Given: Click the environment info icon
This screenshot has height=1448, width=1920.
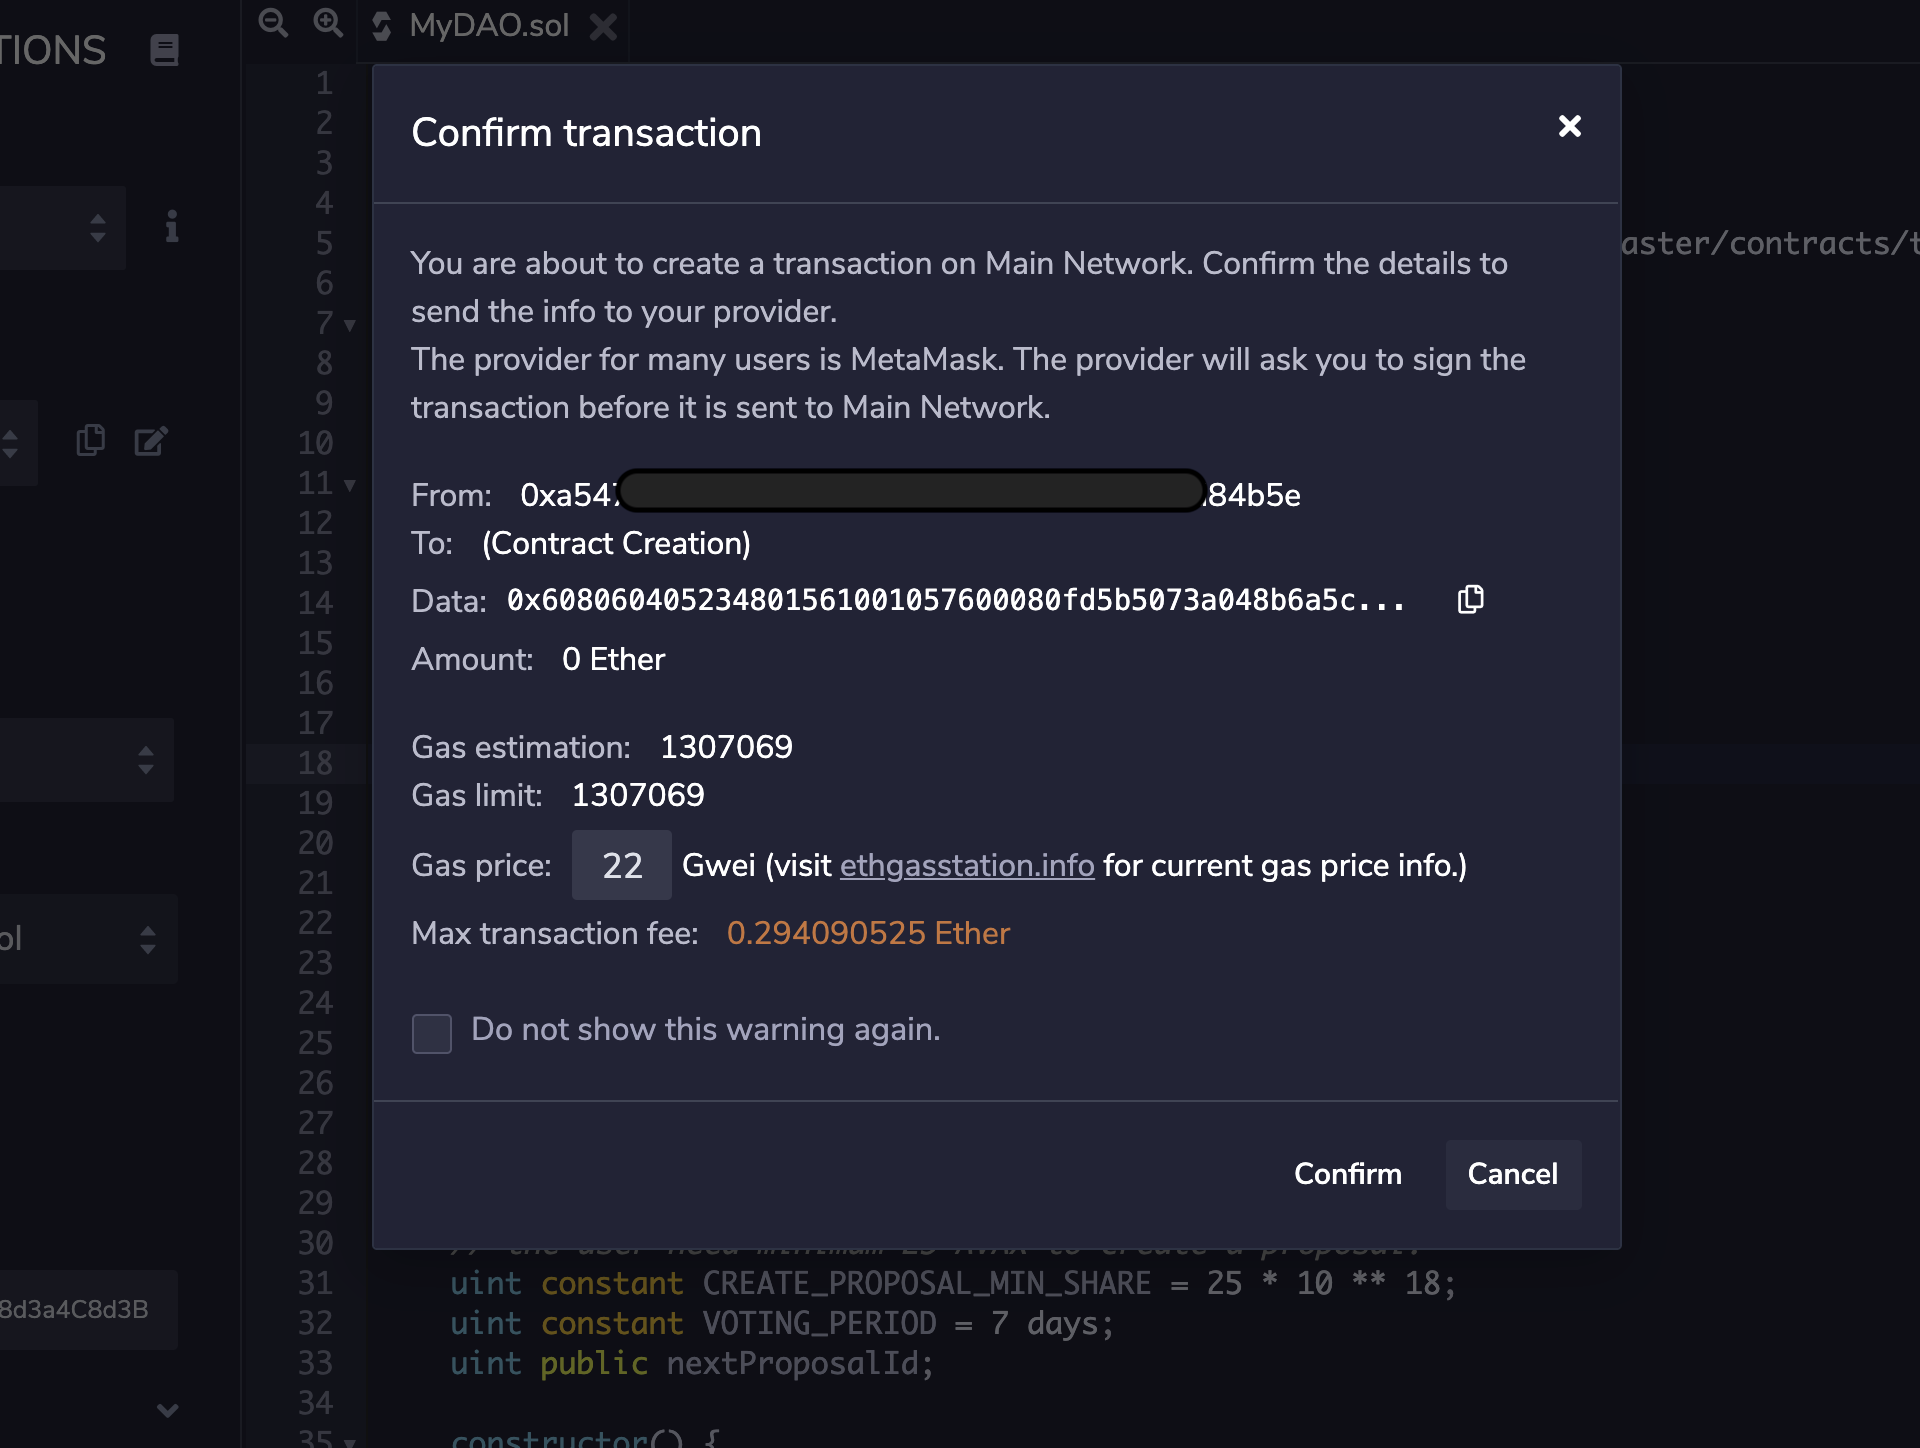Looking at the screenshot, I should pyautogui.click(x=172, y=227).
